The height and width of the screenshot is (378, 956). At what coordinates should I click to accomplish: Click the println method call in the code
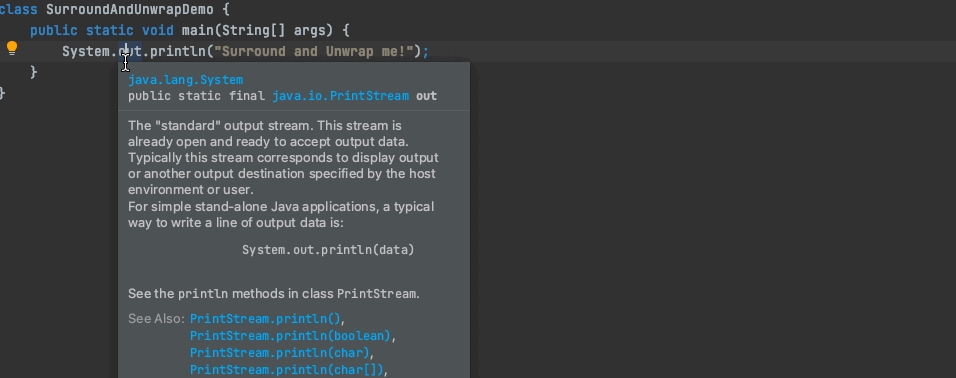click(178, 51)
